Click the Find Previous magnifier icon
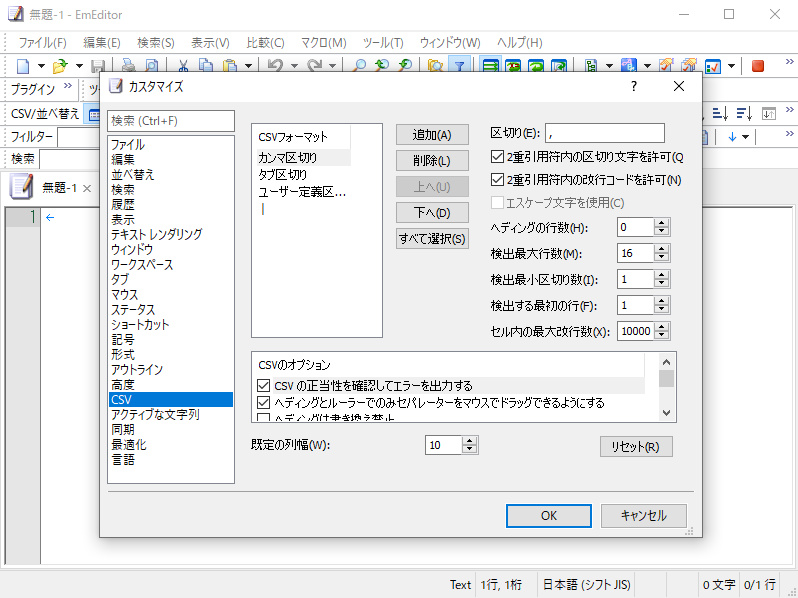Screen dimensions: 798x598 point(382,66)
